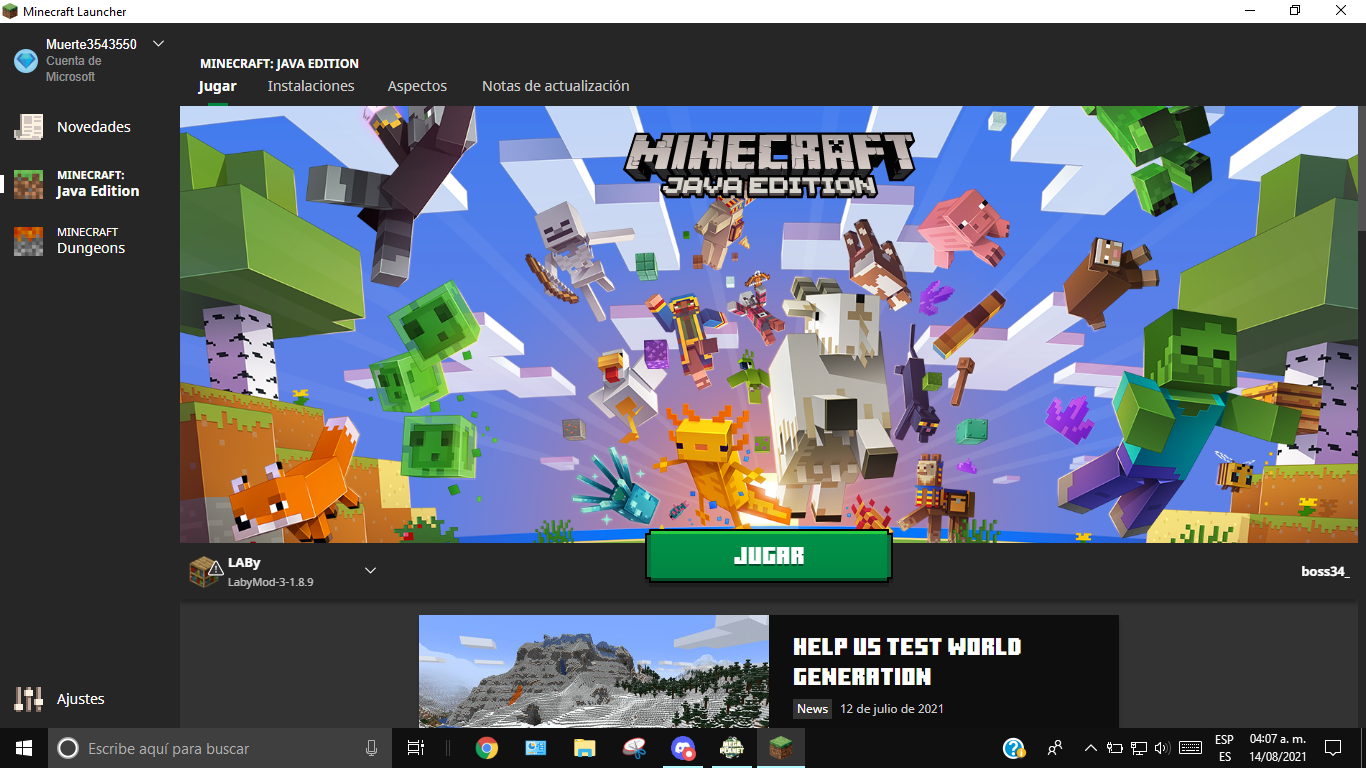Open the Help Us Test World Generation article
This screenshot has width=1366, height=768.
click(907, 661)
